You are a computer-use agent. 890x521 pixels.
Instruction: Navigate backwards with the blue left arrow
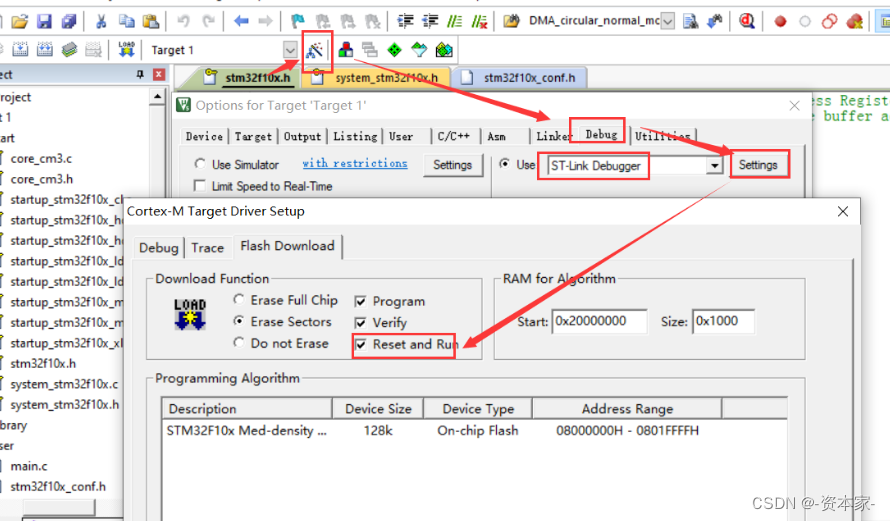(241, 22)
